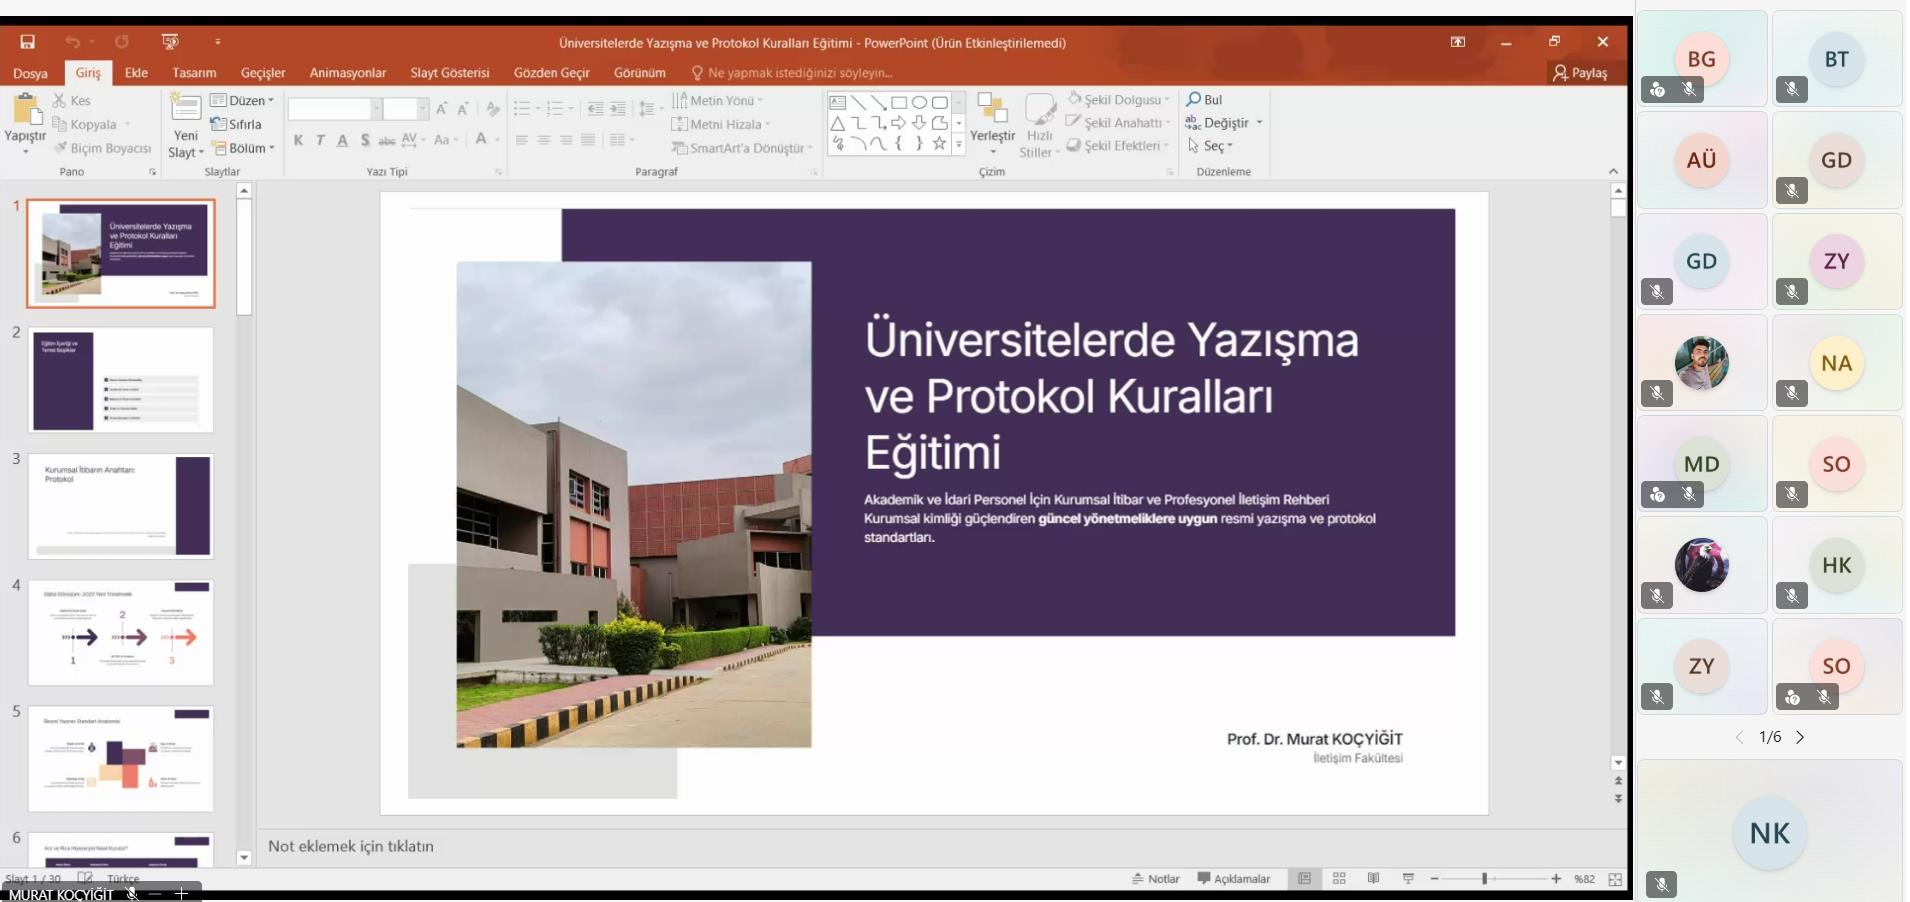The width and height of the screenshot is (1910, 902).
Task: Switch to Slide Sorter view icon
Action: click(1339, 879)
